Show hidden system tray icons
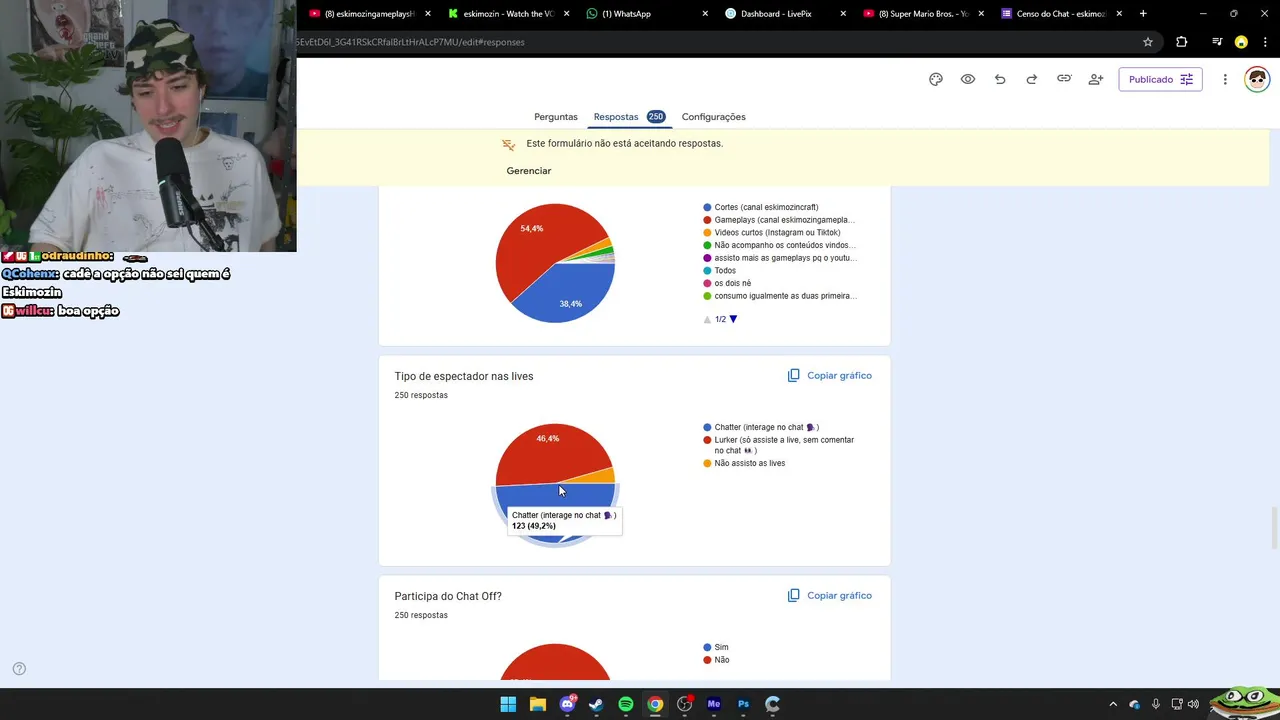The width and height of the screenshot is (1280, 720). tap(1113, 704)
